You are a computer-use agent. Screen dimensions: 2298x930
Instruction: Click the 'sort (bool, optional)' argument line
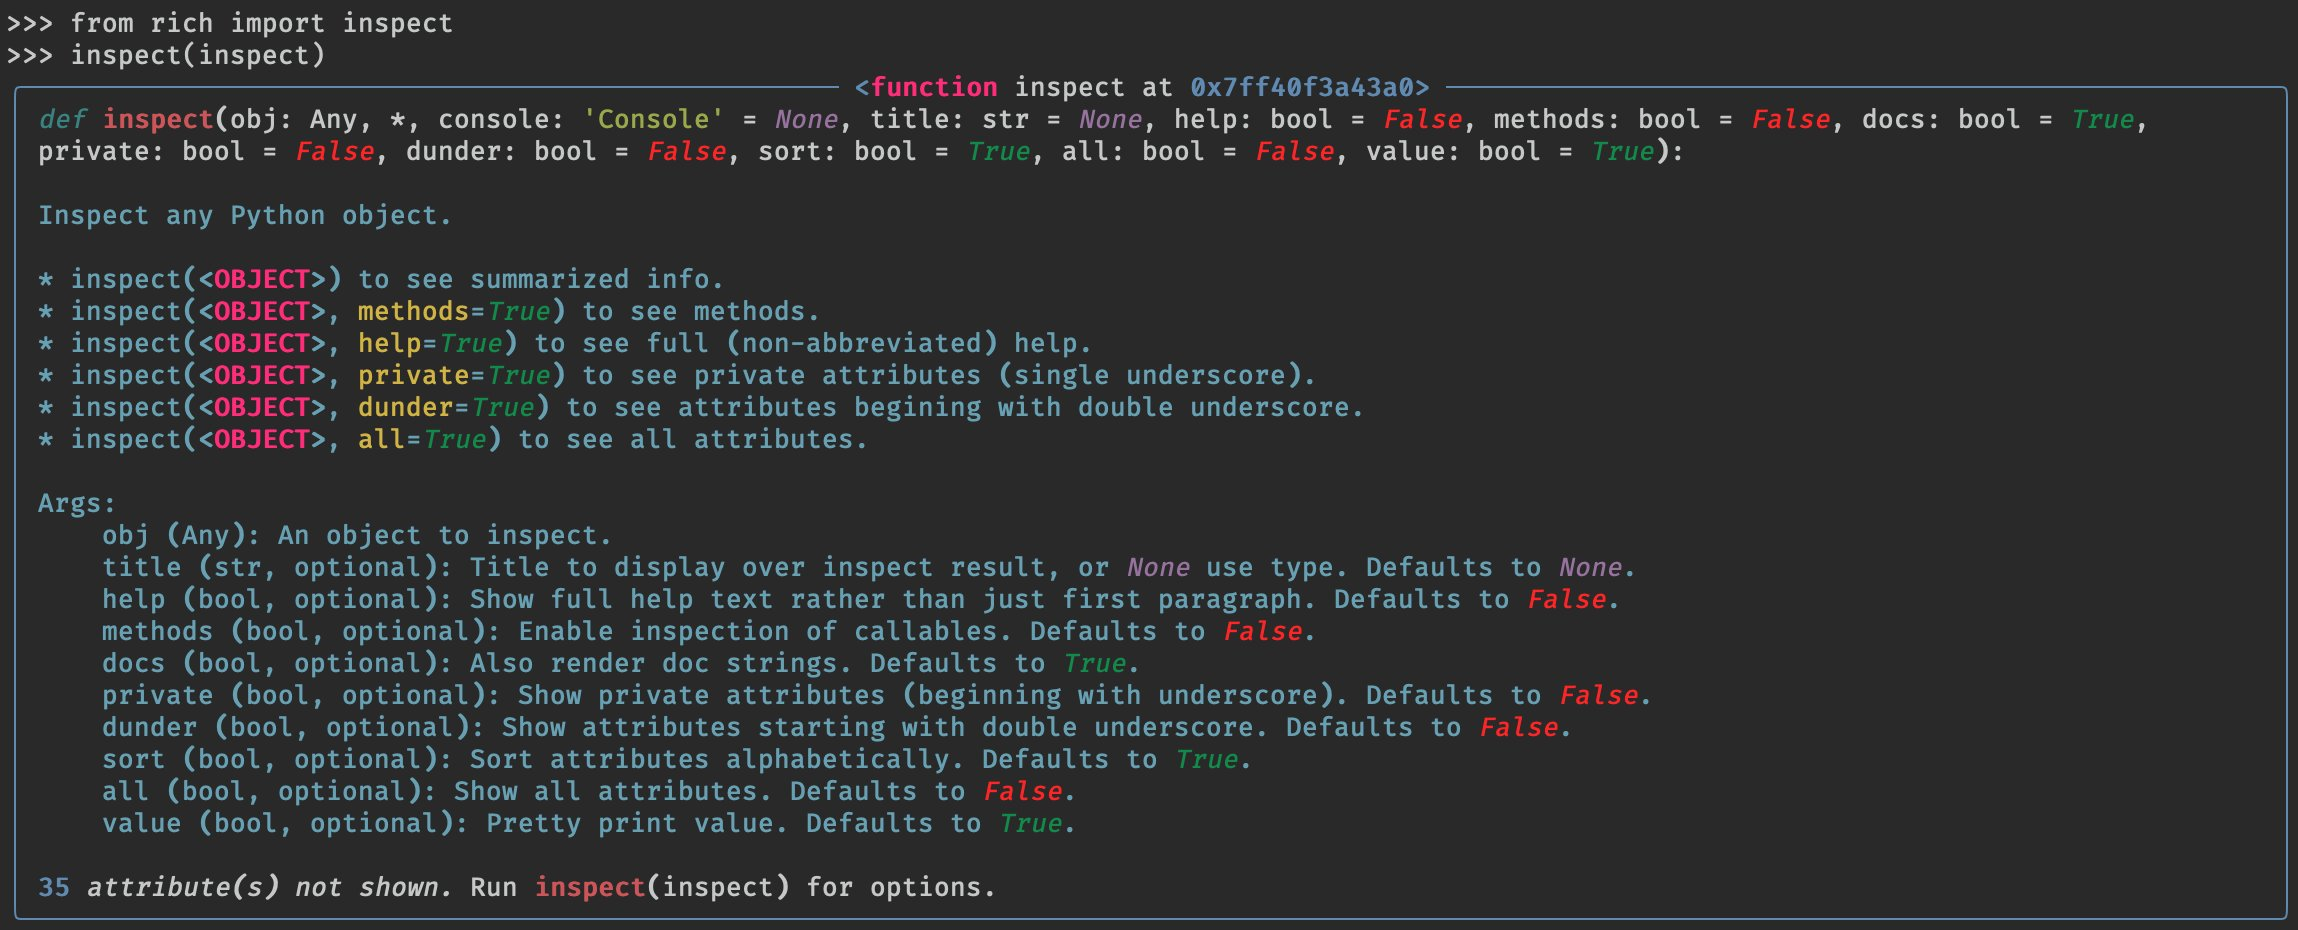pyautogui.click(x=676, y=759)
